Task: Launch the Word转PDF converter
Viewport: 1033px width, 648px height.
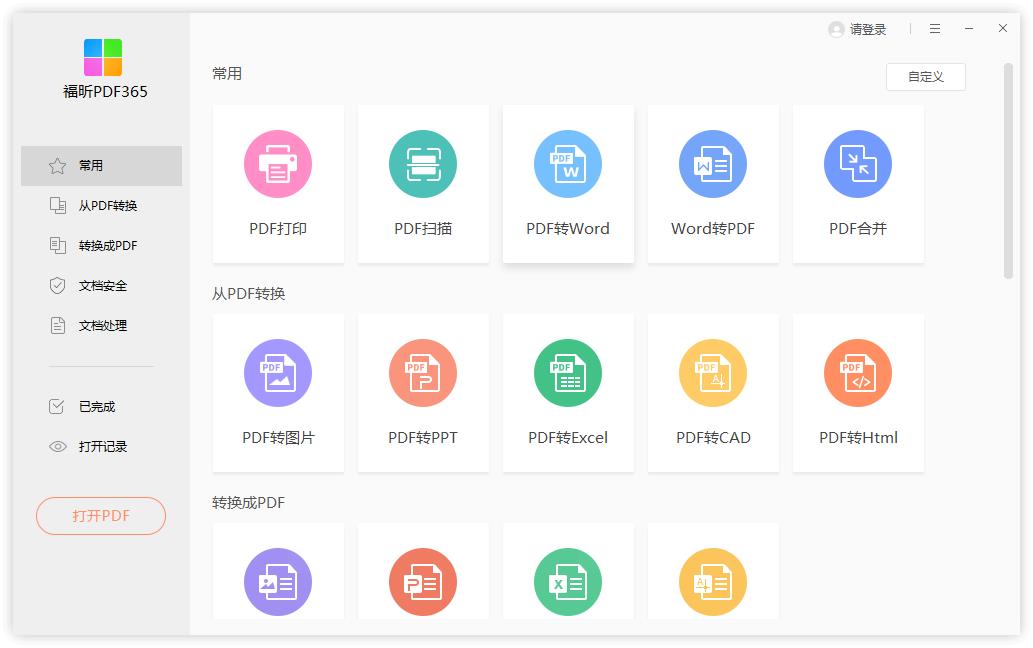Action: pyautogui.click(x=713, y=184)
